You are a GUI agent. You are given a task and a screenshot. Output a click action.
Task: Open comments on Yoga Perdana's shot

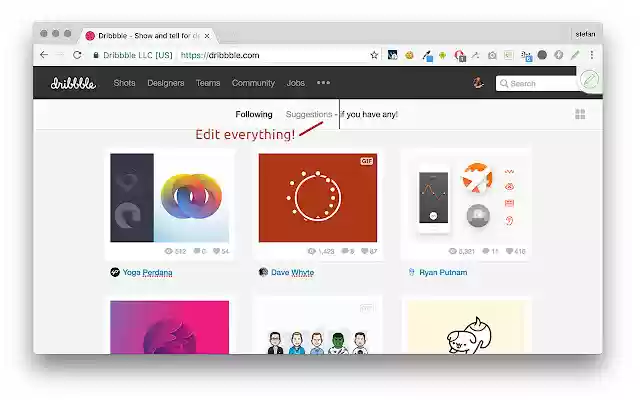tap(200, 251)
